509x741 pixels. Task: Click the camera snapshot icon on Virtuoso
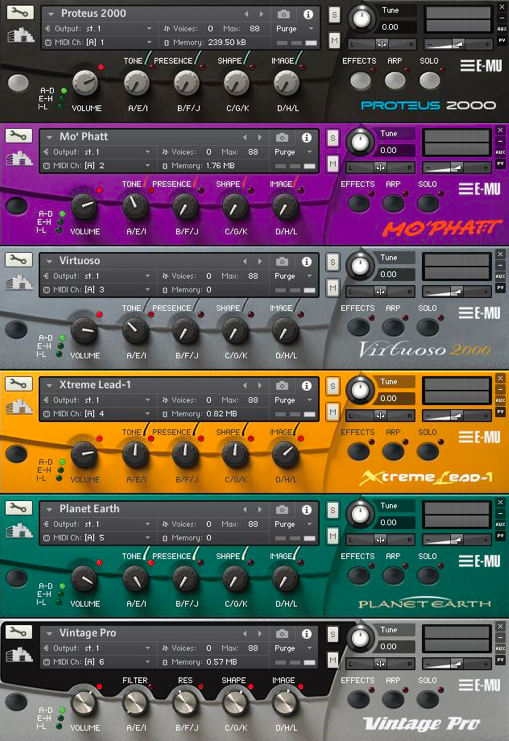pyautogui.click(x=282, y=261)
